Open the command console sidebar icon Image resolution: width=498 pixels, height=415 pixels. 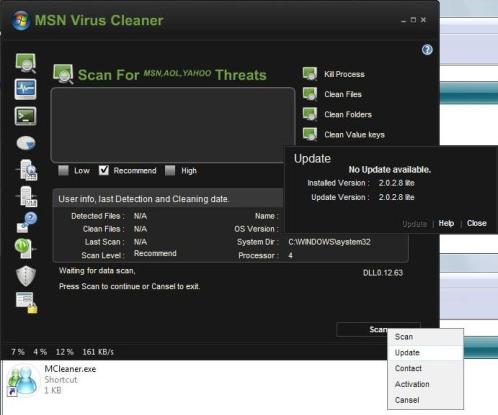click(26, 116)
